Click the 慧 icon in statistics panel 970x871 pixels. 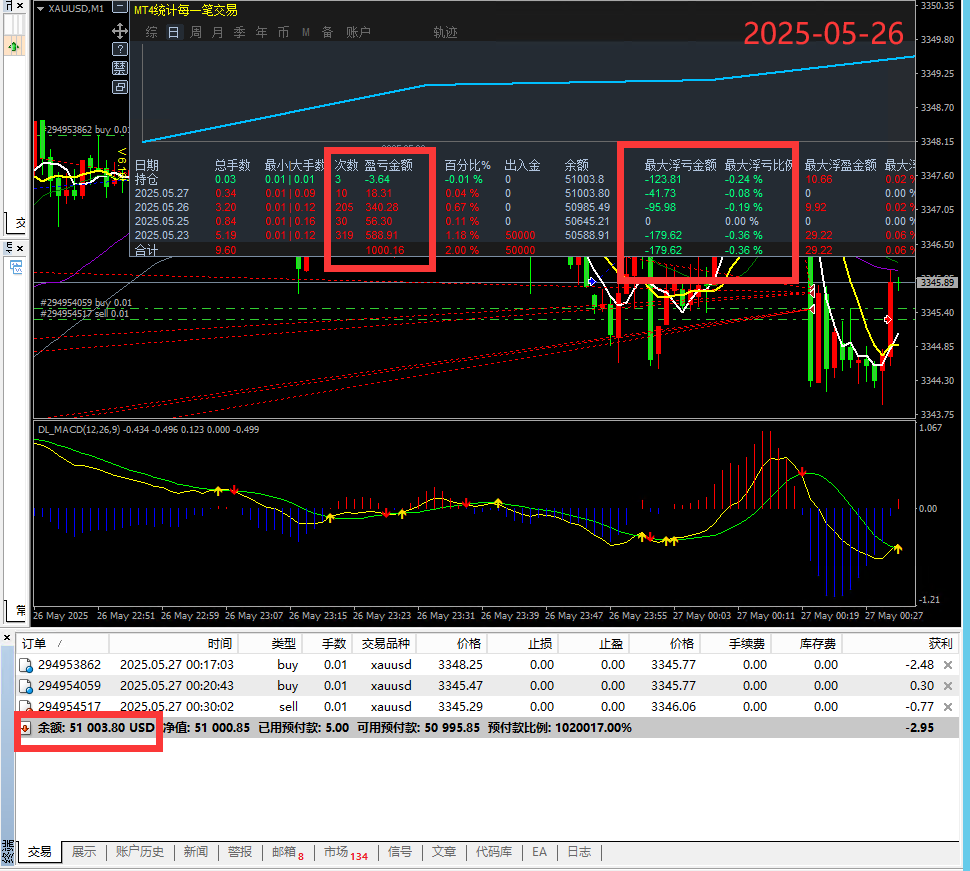point(119,68)
